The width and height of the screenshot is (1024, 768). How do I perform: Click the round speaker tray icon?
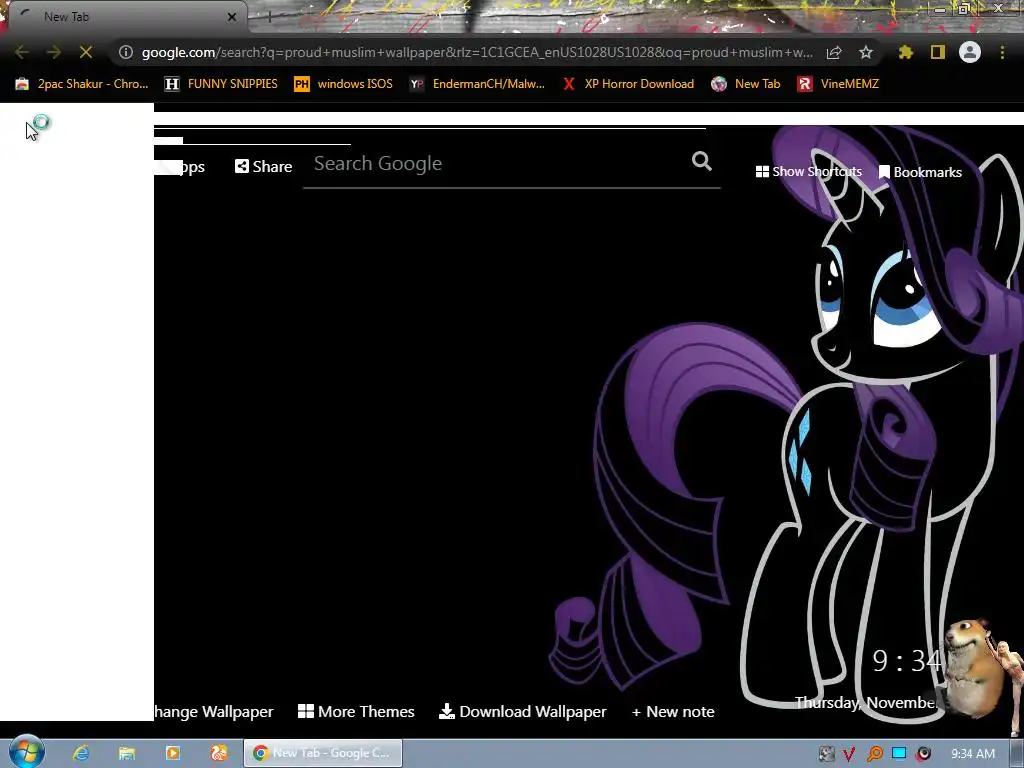point(923,754)
